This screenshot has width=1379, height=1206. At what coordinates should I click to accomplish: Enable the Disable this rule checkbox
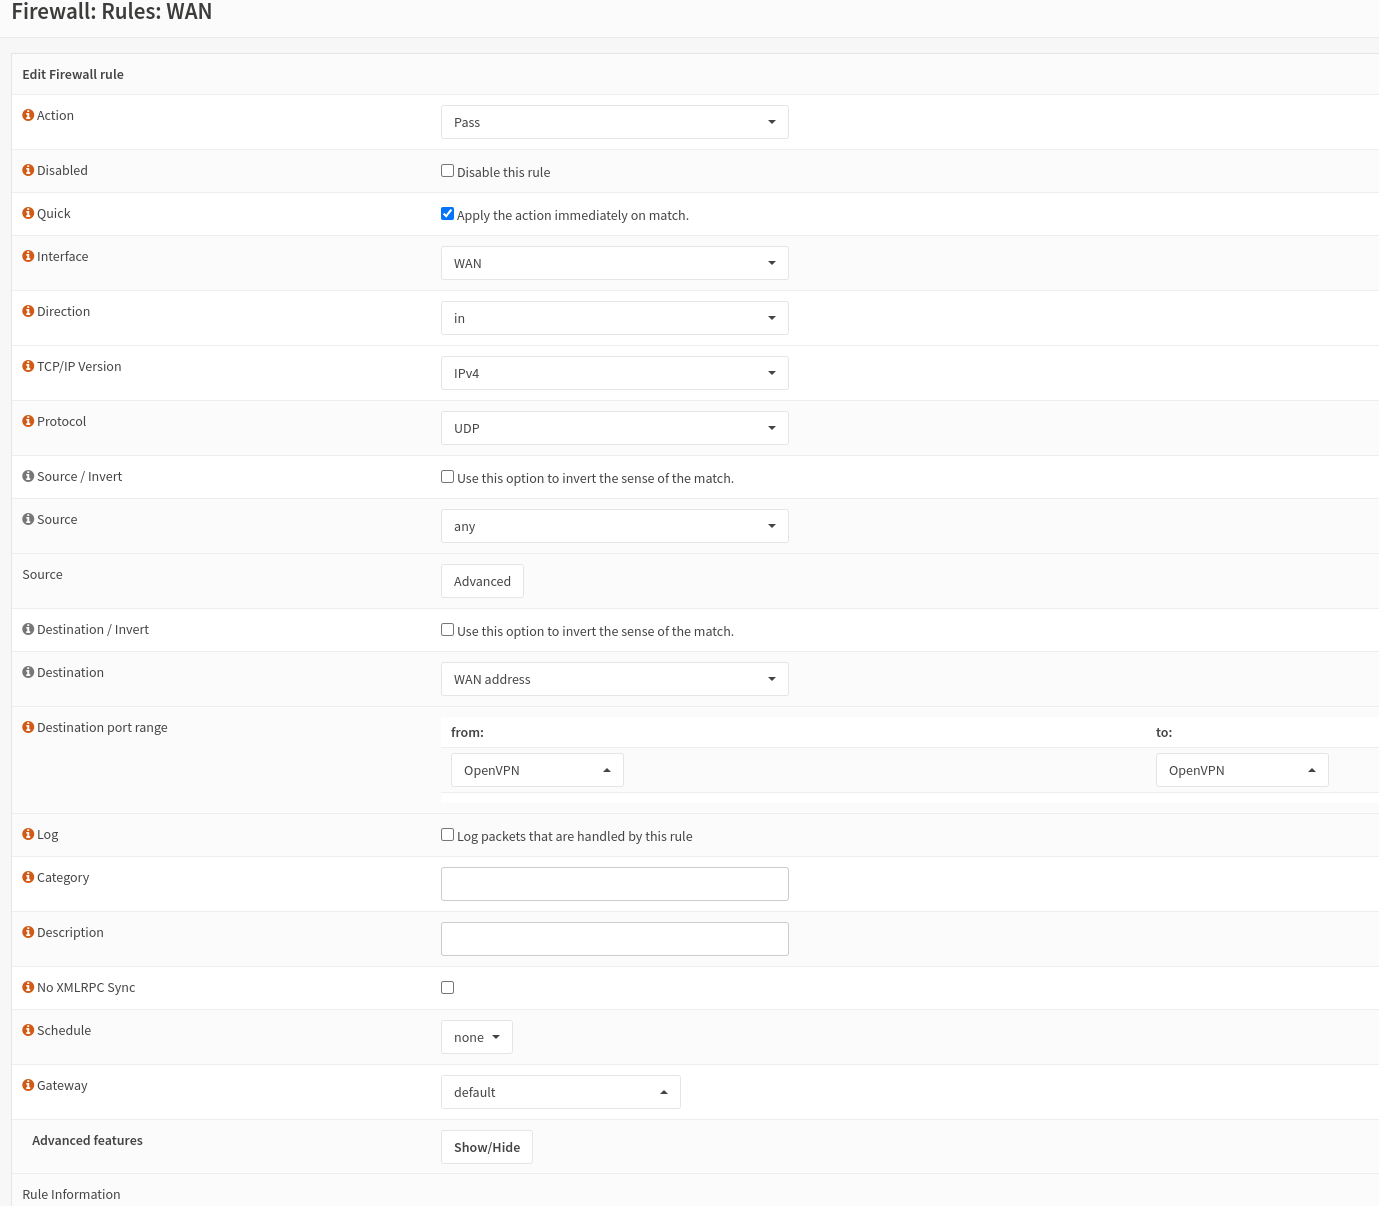point(447,170)
